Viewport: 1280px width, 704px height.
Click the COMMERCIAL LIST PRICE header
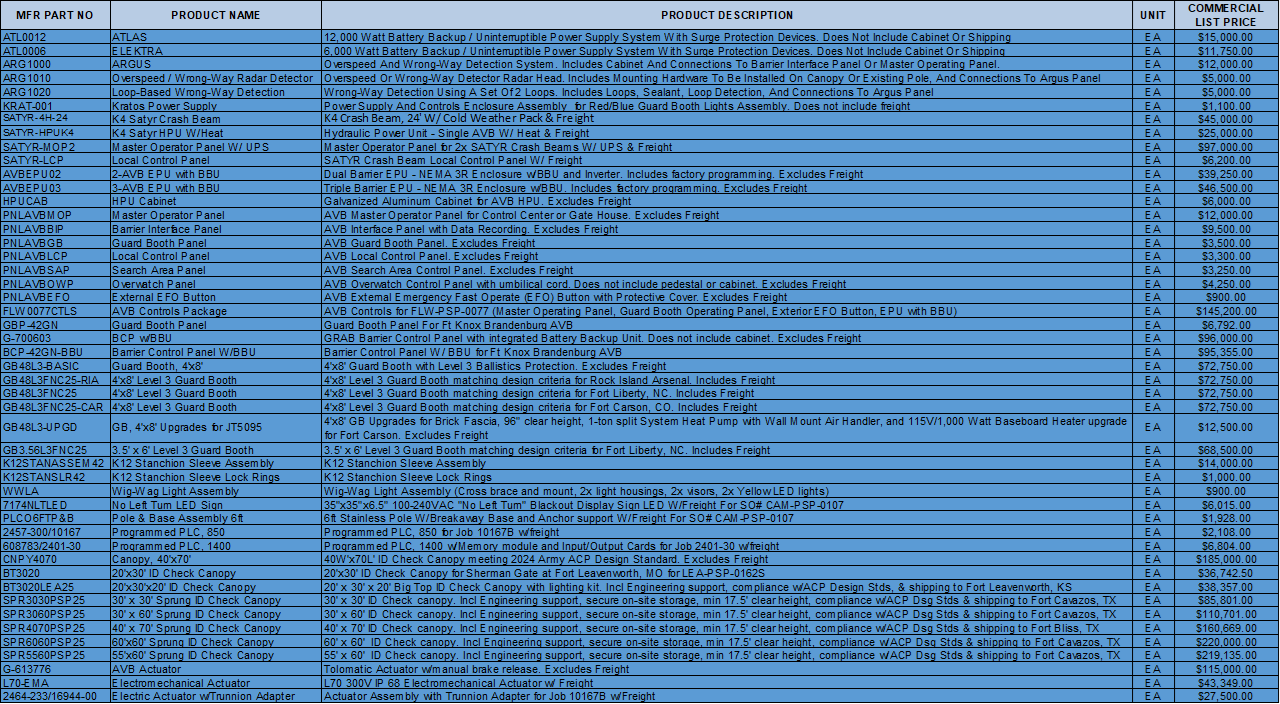coord(1226,15)
